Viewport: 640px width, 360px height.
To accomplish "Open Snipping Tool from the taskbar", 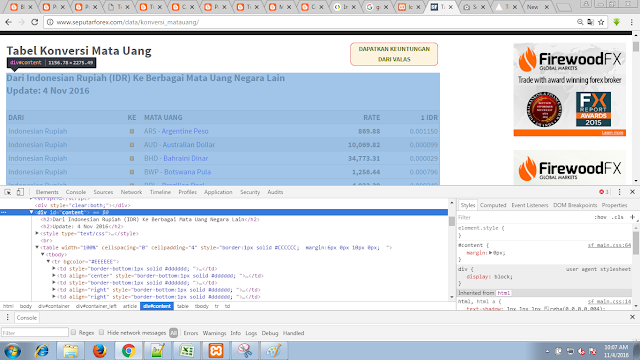I will [244, 351].
